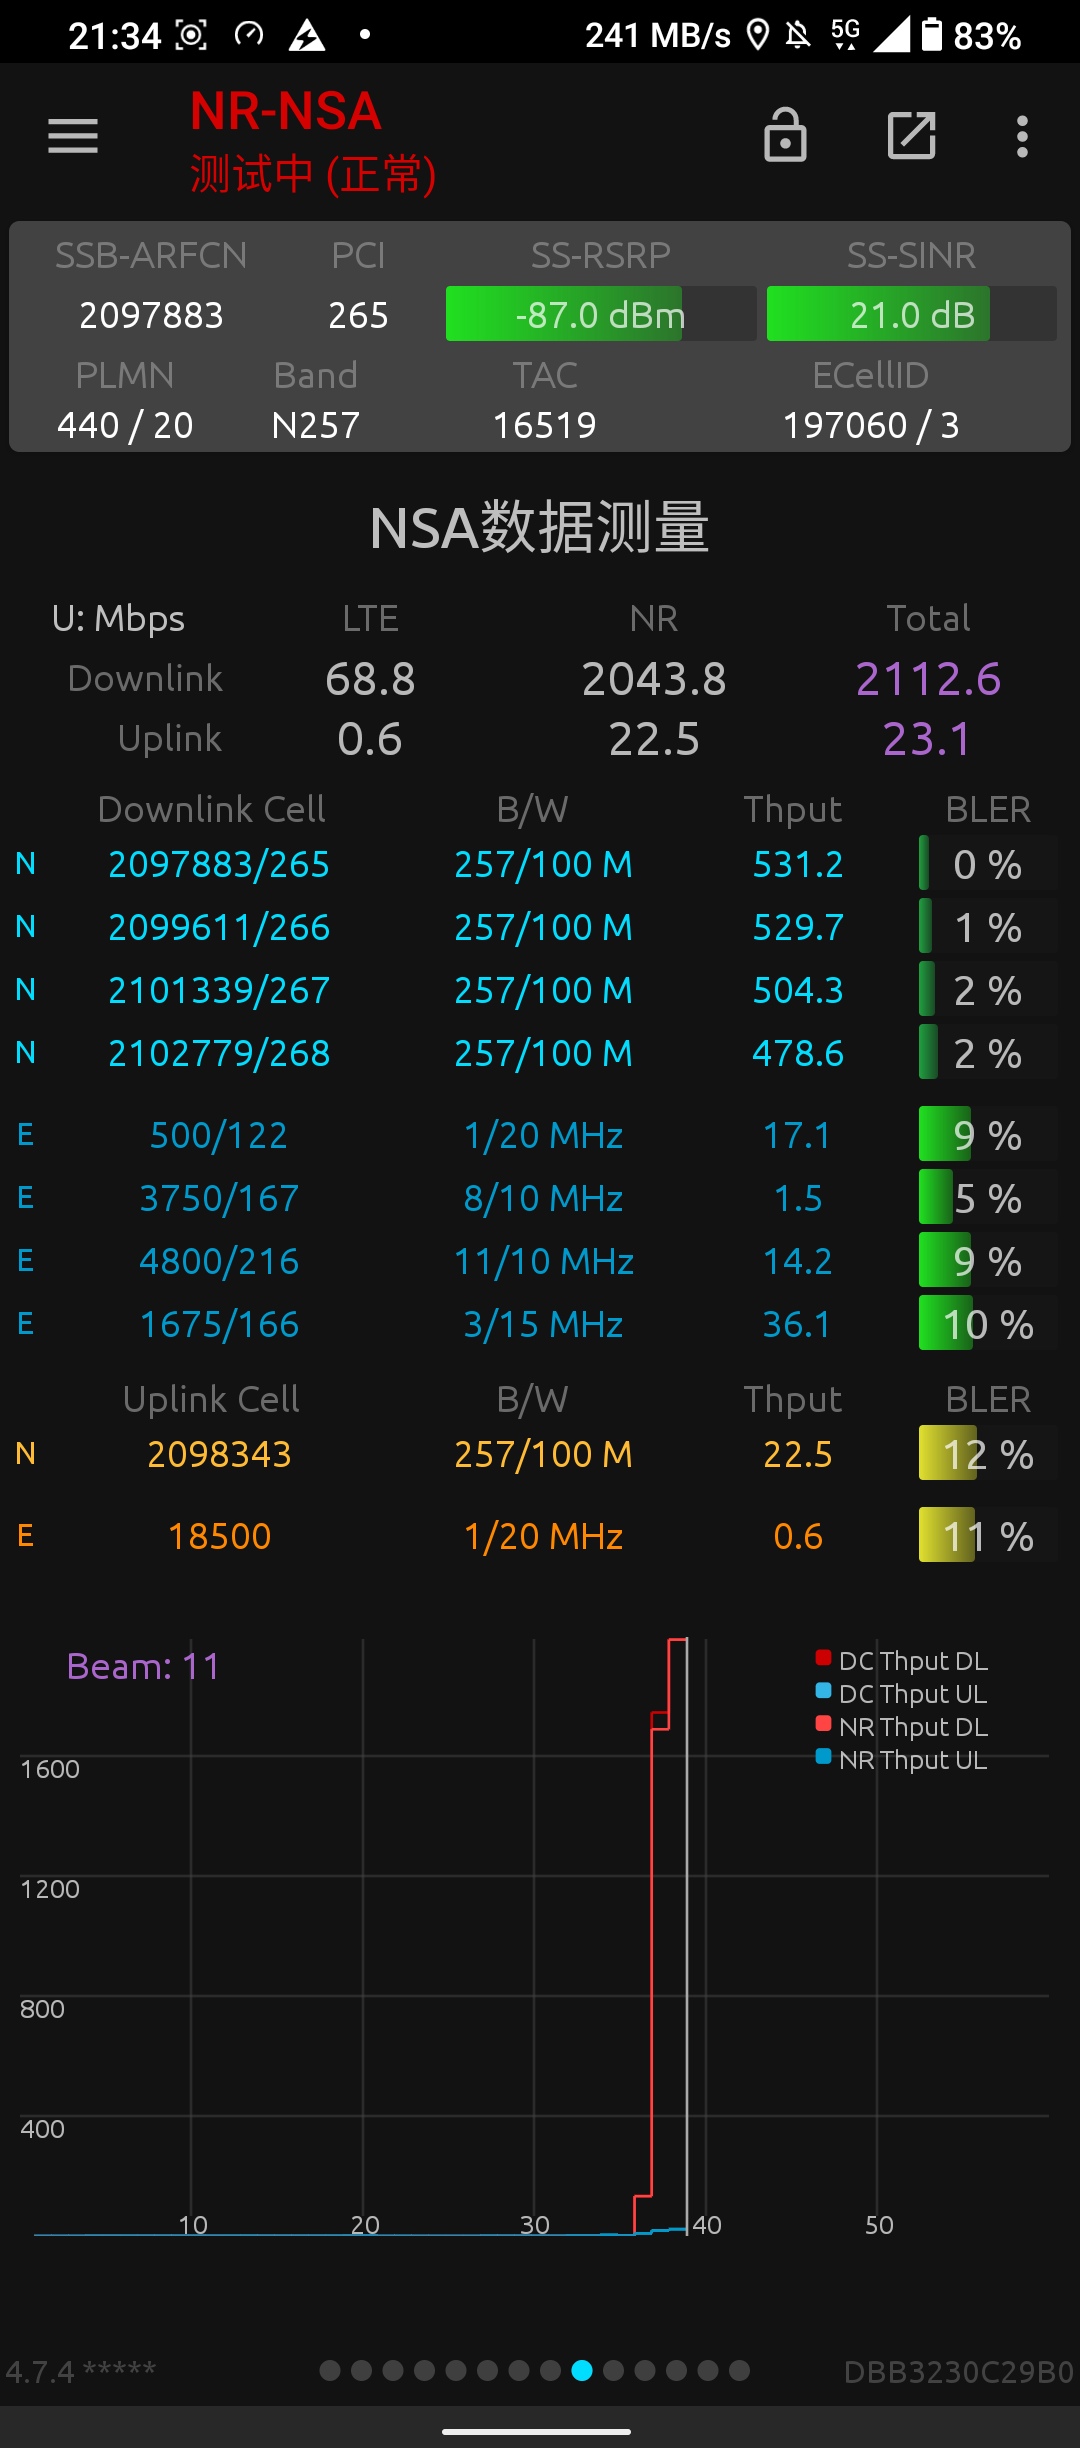Viewport: 1080px width, 2448px height.
Task: Toggle DC Thput DL legend entry
Action: [x=902, y=1660]
